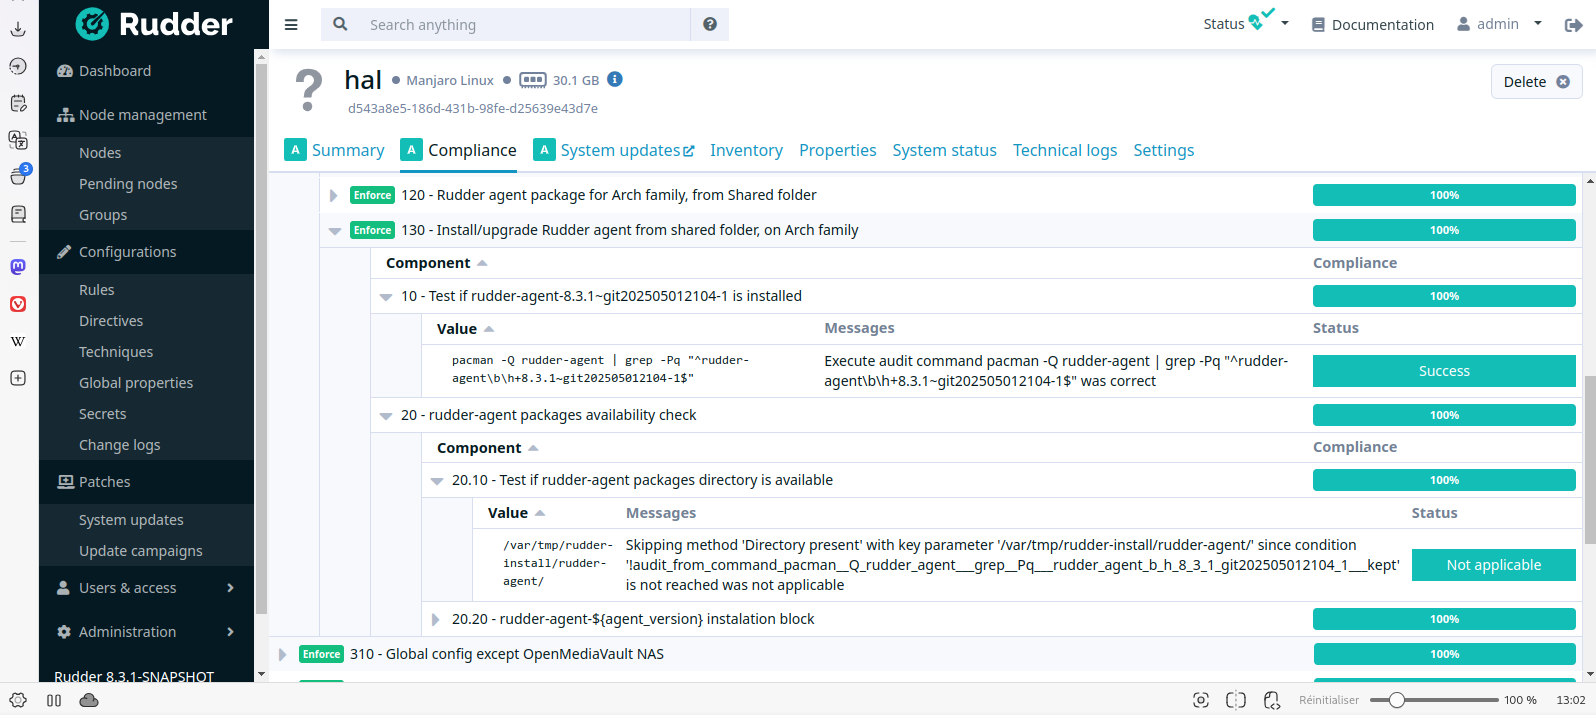Screen dimensions: 1596x715
Task: Open the Technical logs tab
Action: (x=1065, y=150)
